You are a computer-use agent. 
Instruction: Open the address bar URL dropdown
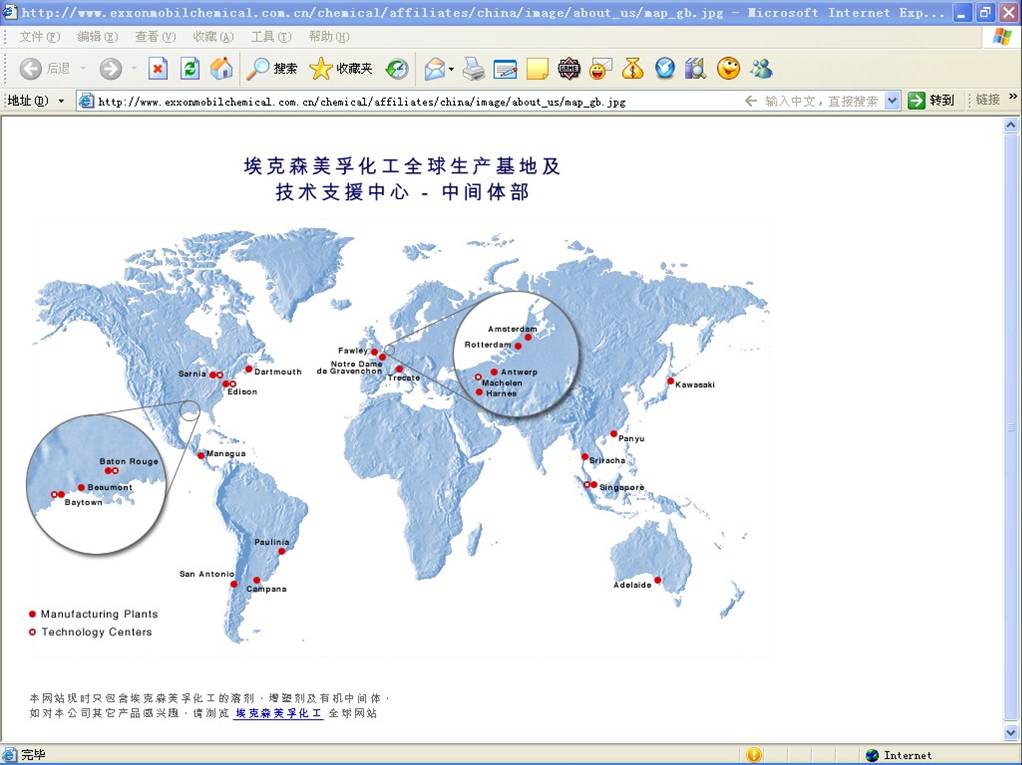(x=892, y=101)
